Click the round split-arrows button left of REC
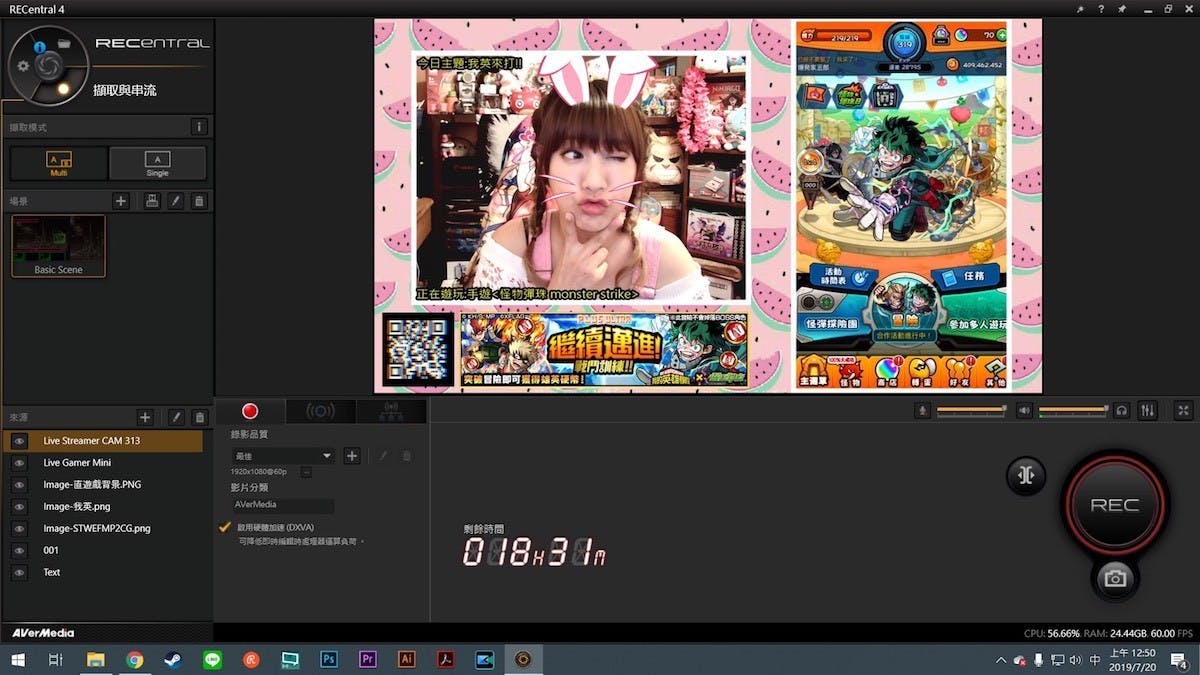 pos(1026,475)
